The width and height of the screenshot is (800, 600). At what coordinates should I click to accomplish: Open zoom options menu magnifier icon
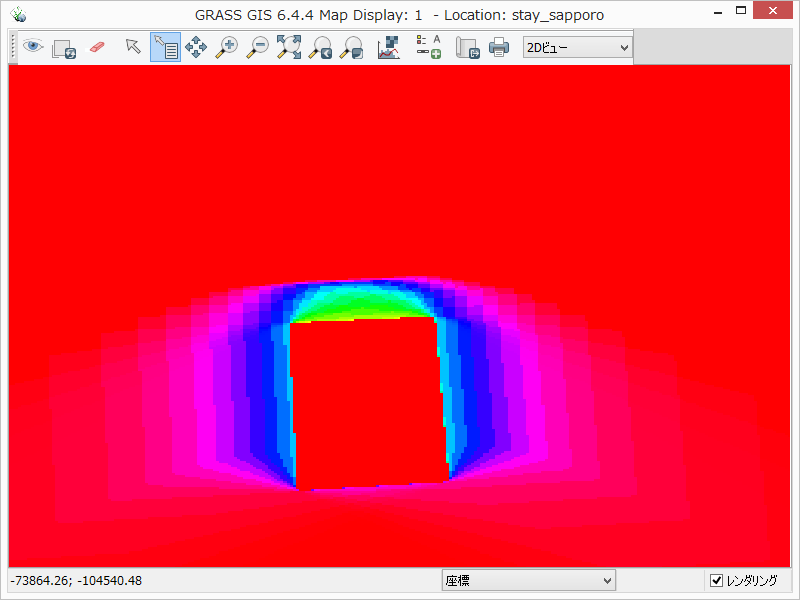tap(352, 47)
